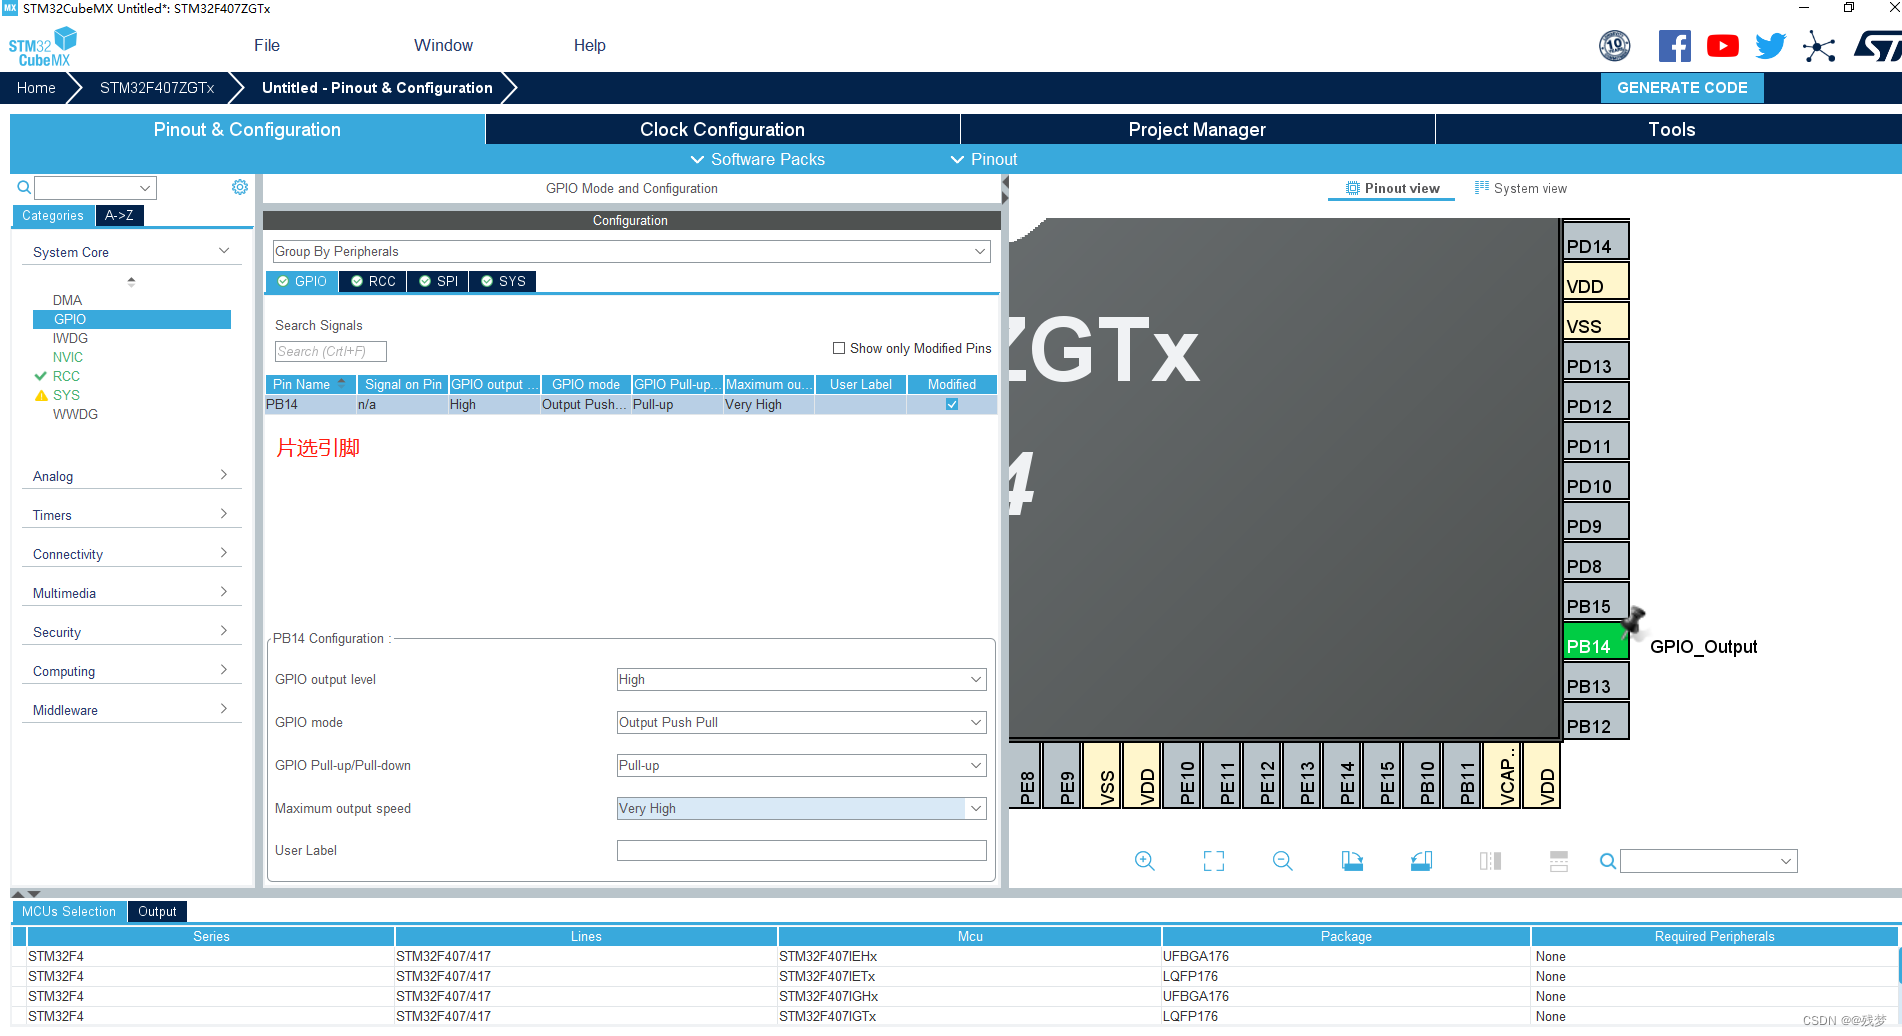The image size is (1902, 1036).
Task: Open the Facebook link icon
Action: [x=1675, y=46]
